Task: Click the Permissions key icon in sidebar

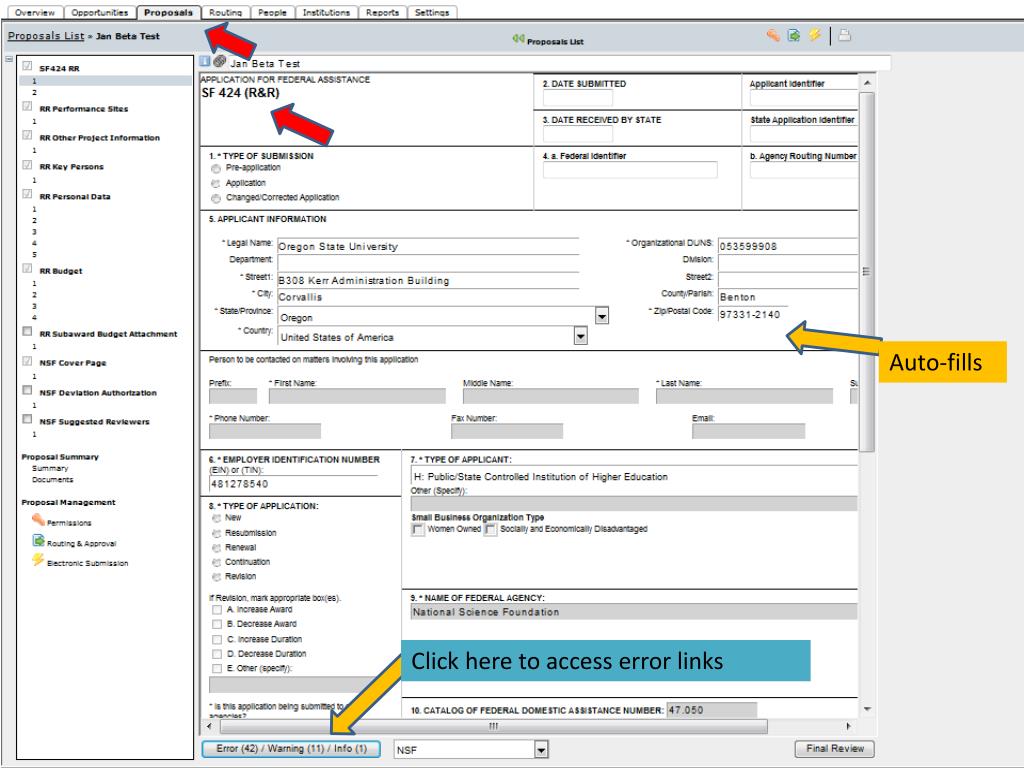Action: [x=39, y=520]
